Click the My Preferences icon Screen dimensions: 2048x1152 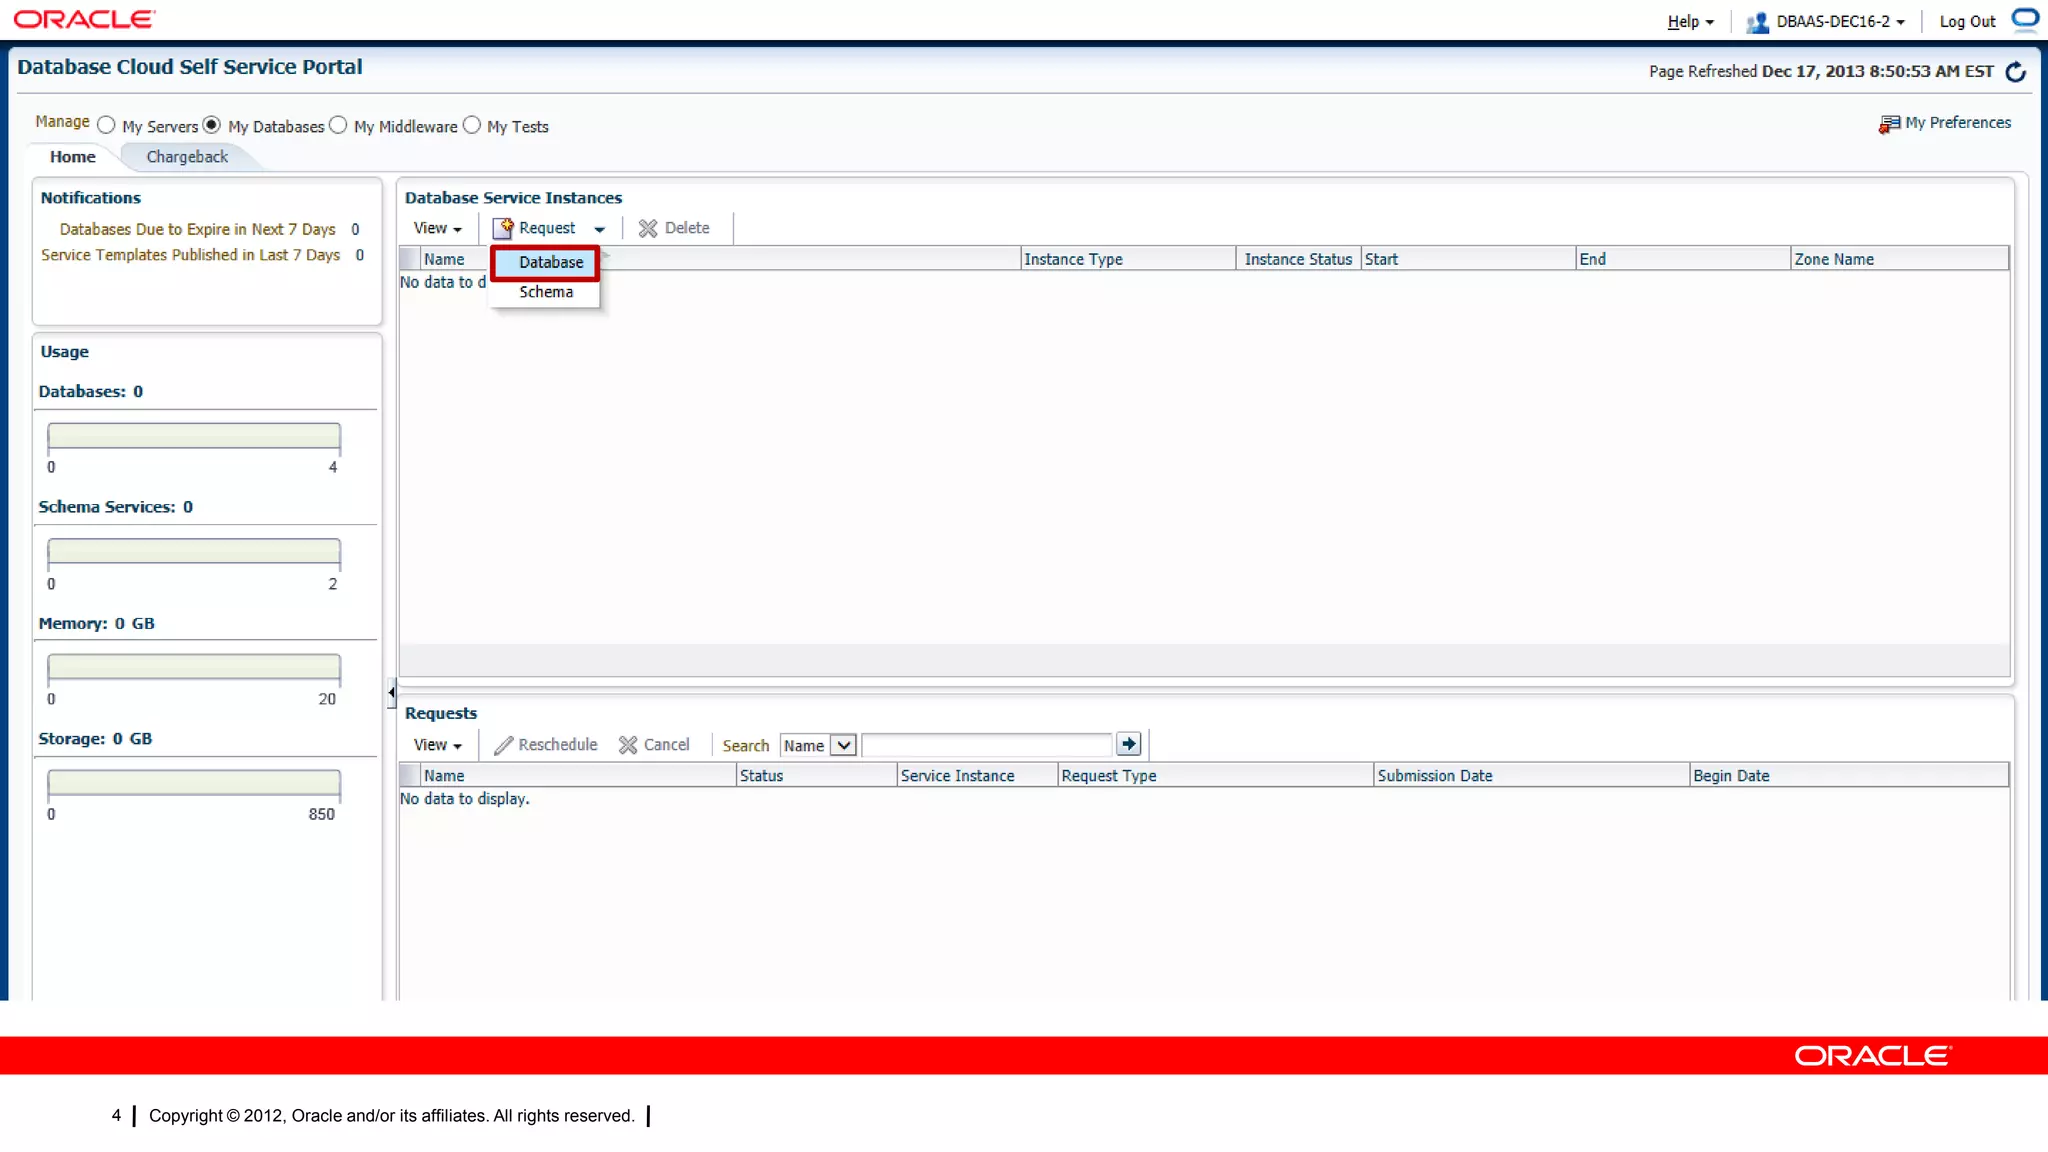click(1889, 124)
